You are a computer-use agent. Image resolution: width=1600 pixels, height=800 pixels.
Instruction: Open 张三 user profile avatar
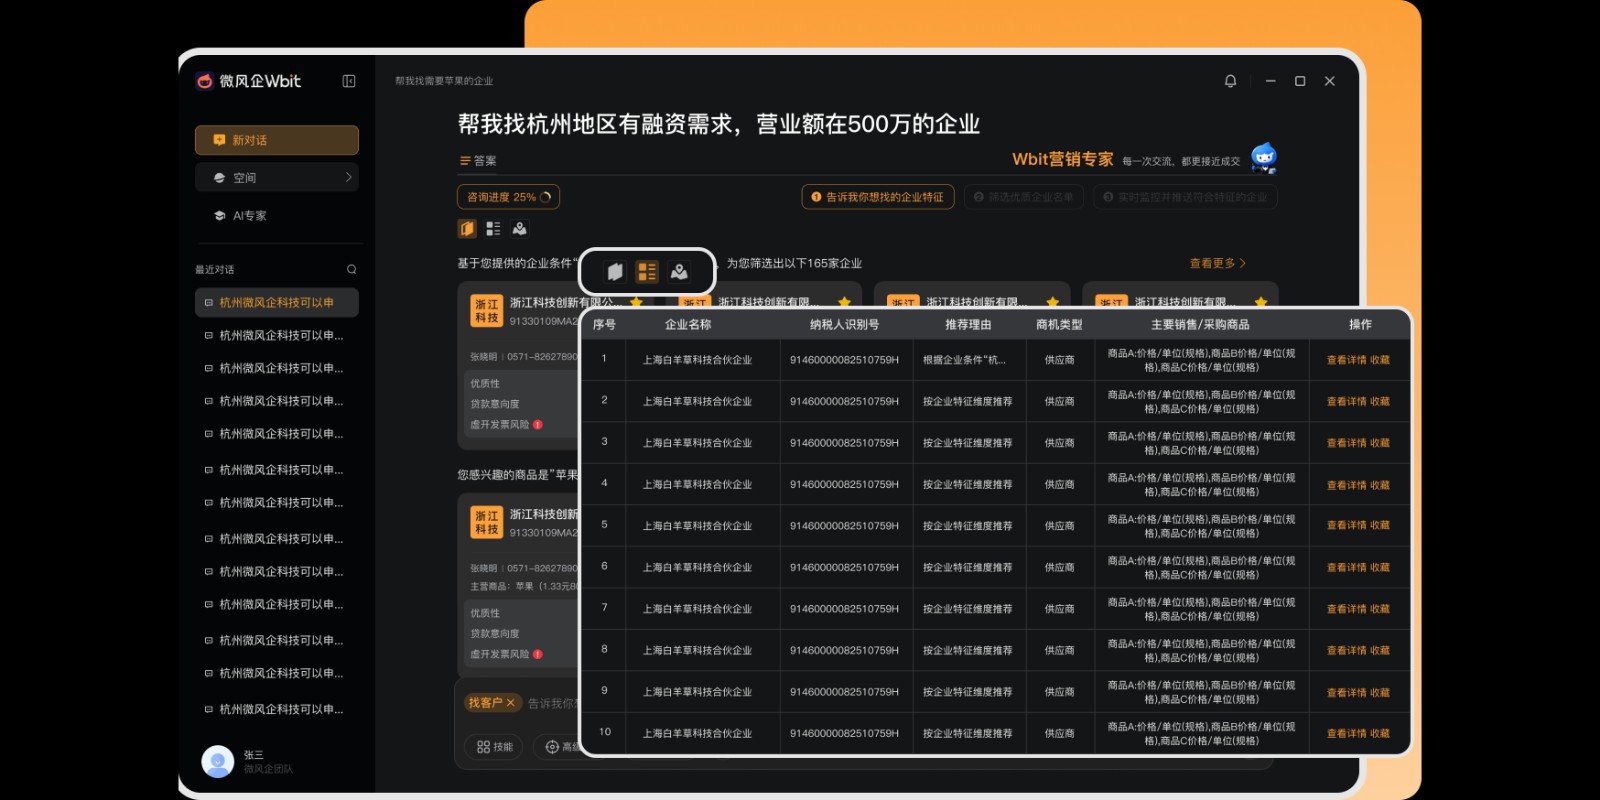pyautogui.click(x=217, y=761)
